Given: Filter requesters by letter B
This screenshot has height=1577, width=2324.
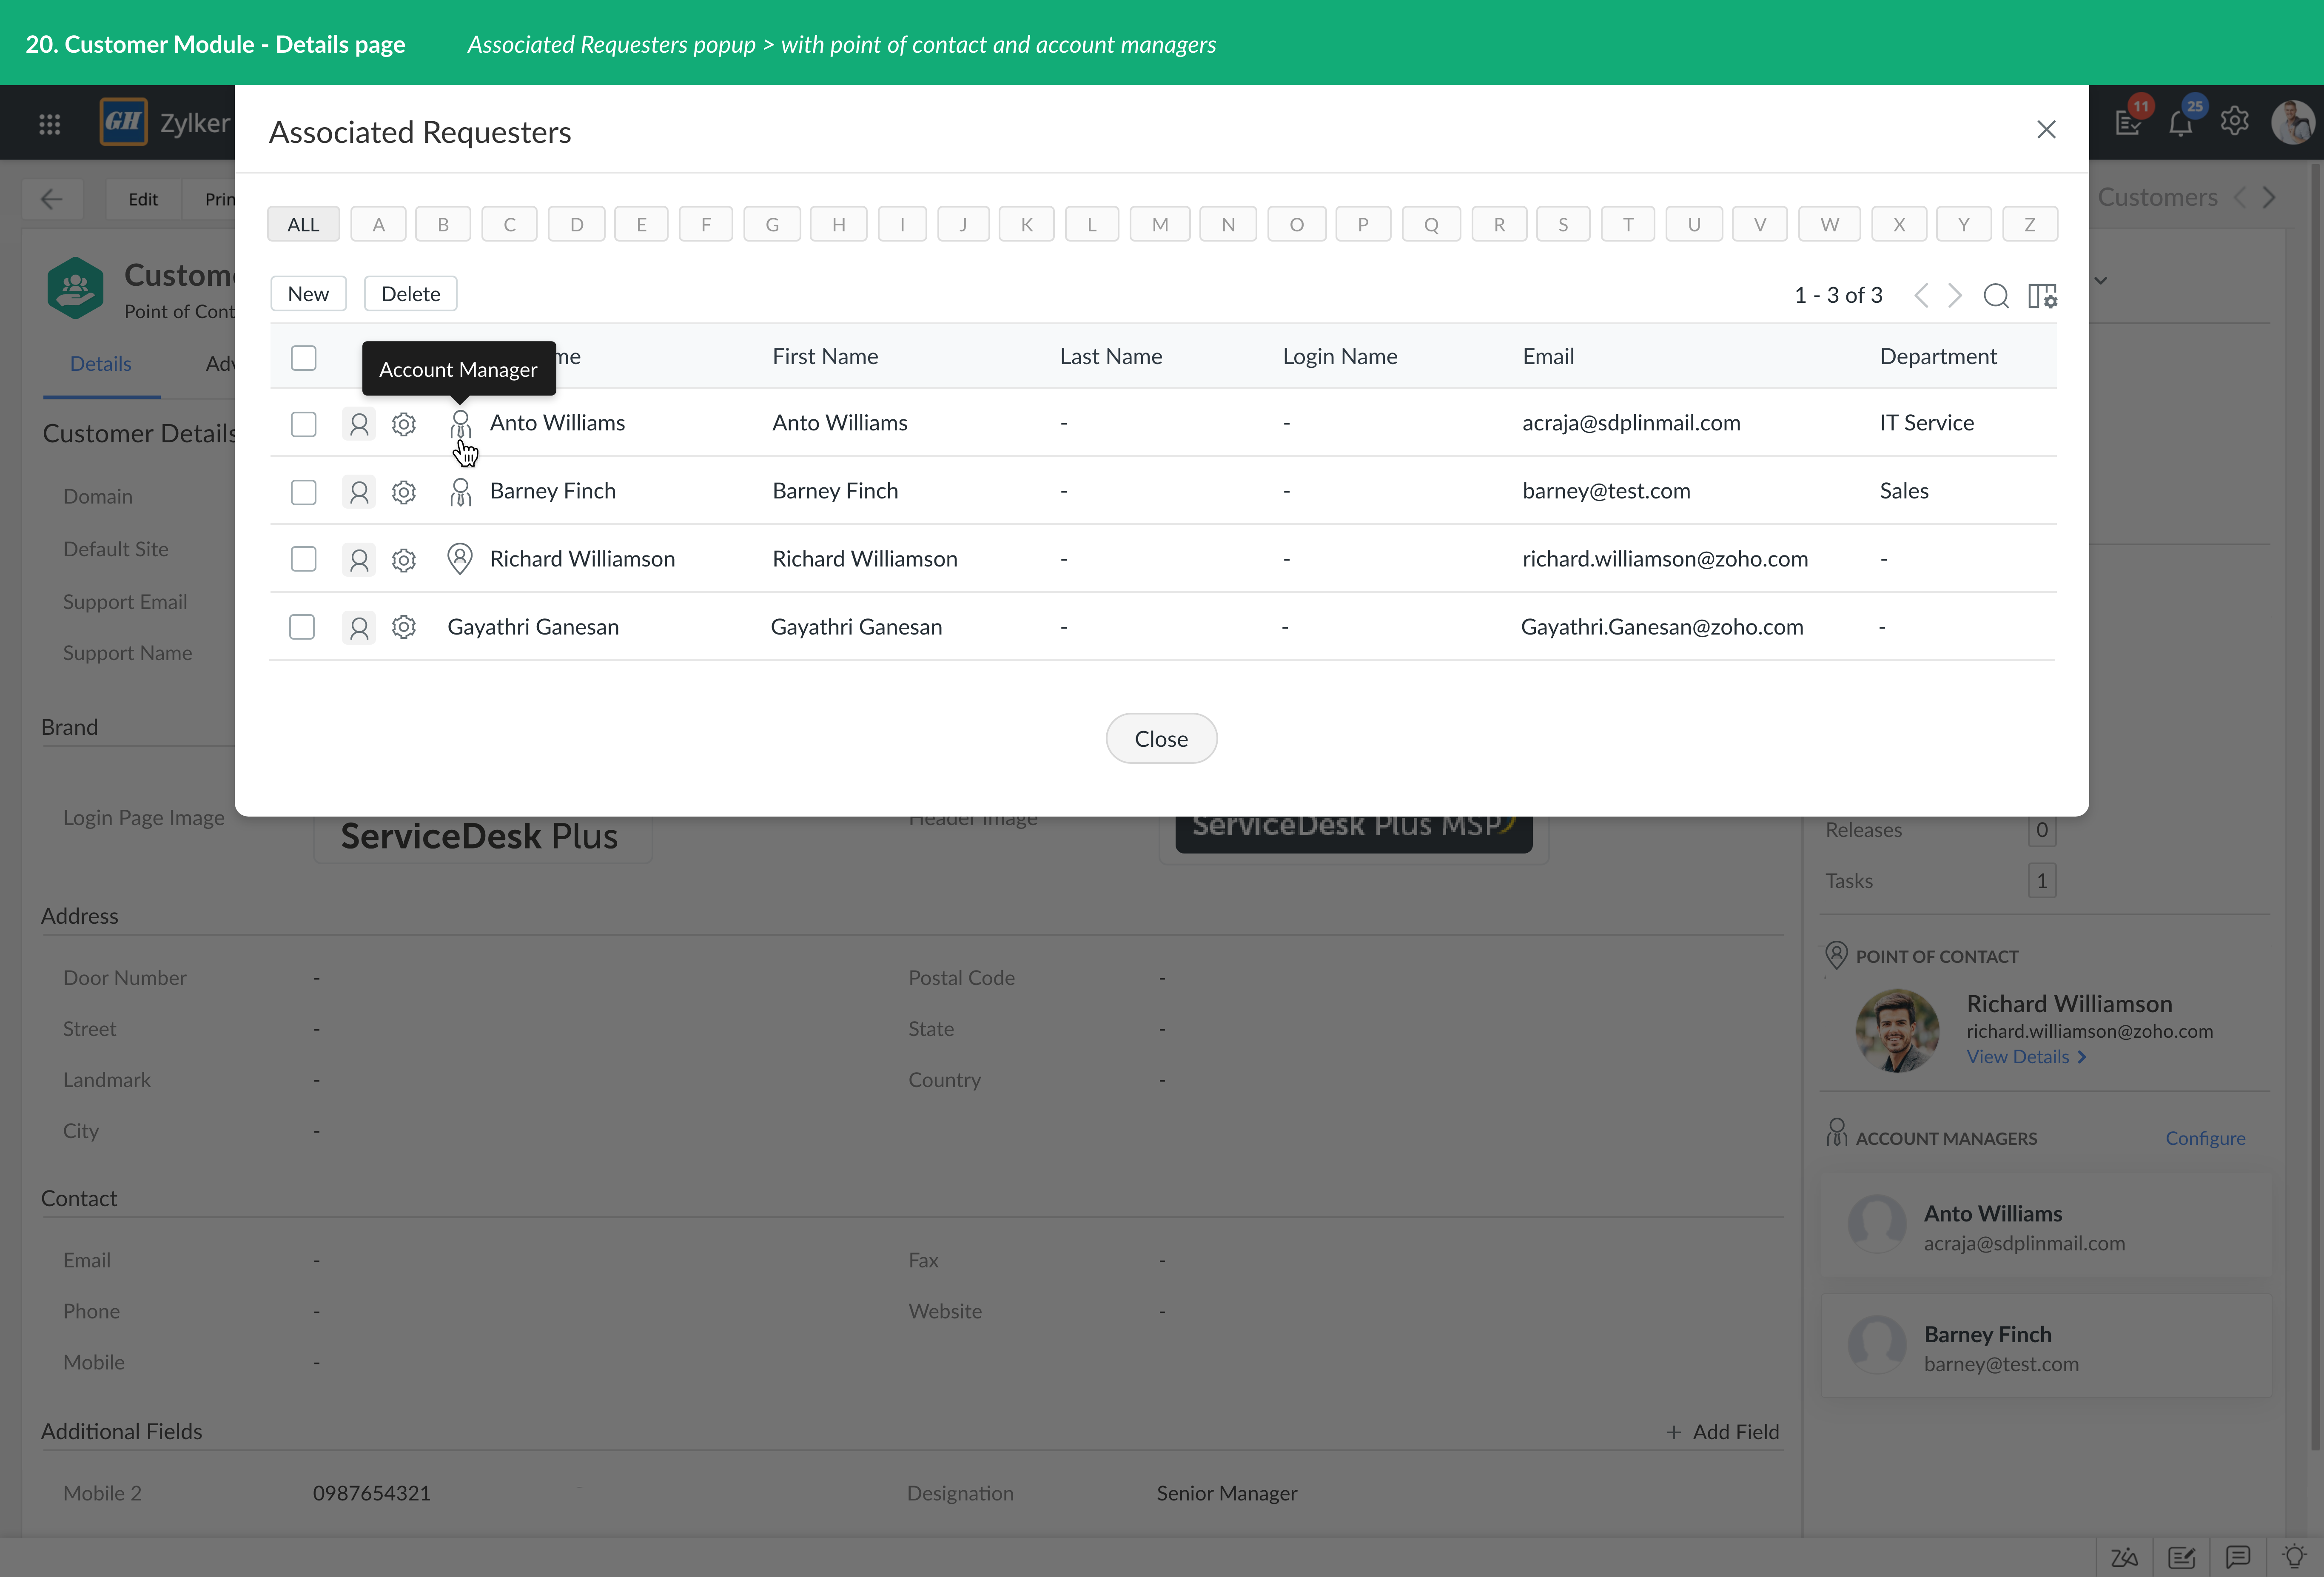Looking at the screenshot, I should pyautogui.click(x=443, y=224).
